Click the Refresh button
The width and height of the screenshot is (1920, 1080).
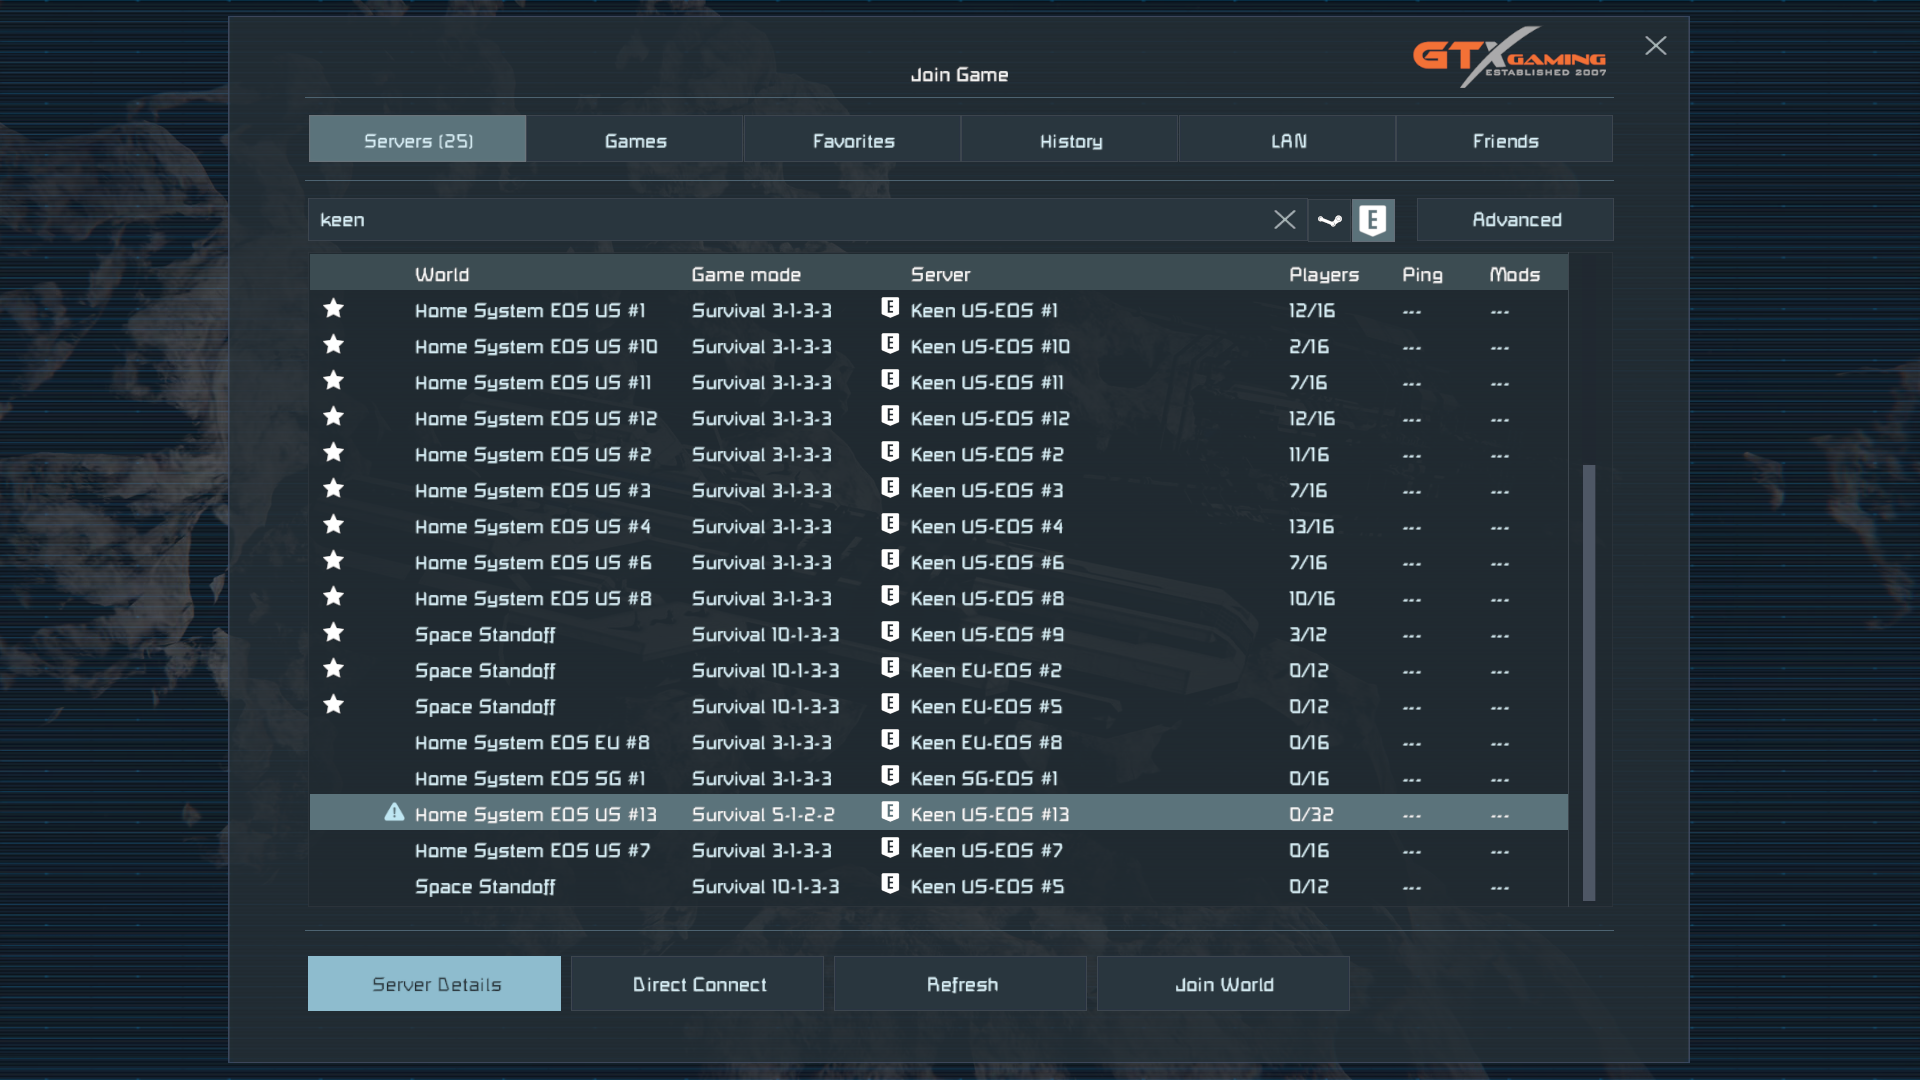pyautogui.click(x=961, y=984)
